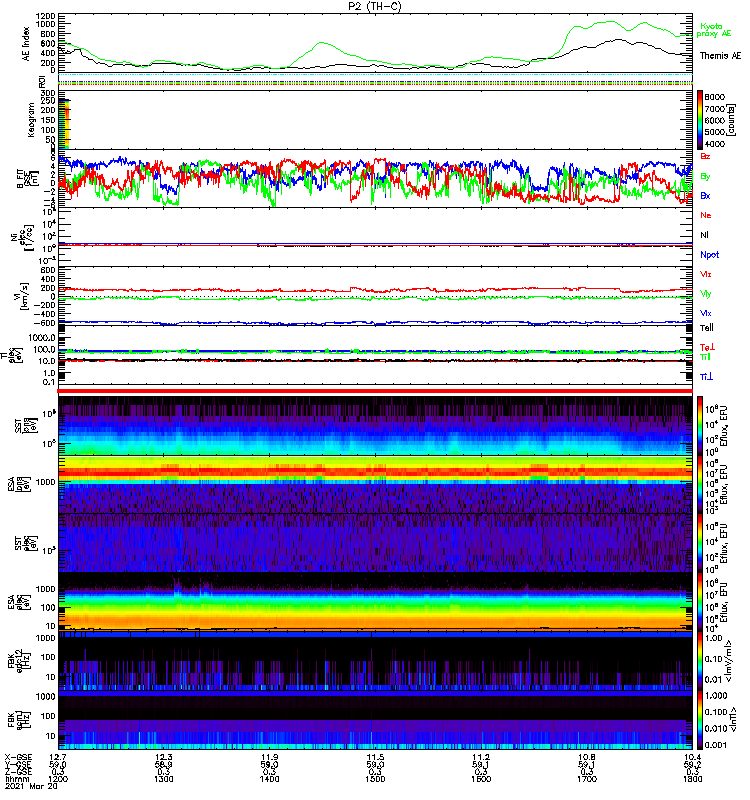Select the blue "Bx" legend label
750x800 pixels.
(705, 196)
